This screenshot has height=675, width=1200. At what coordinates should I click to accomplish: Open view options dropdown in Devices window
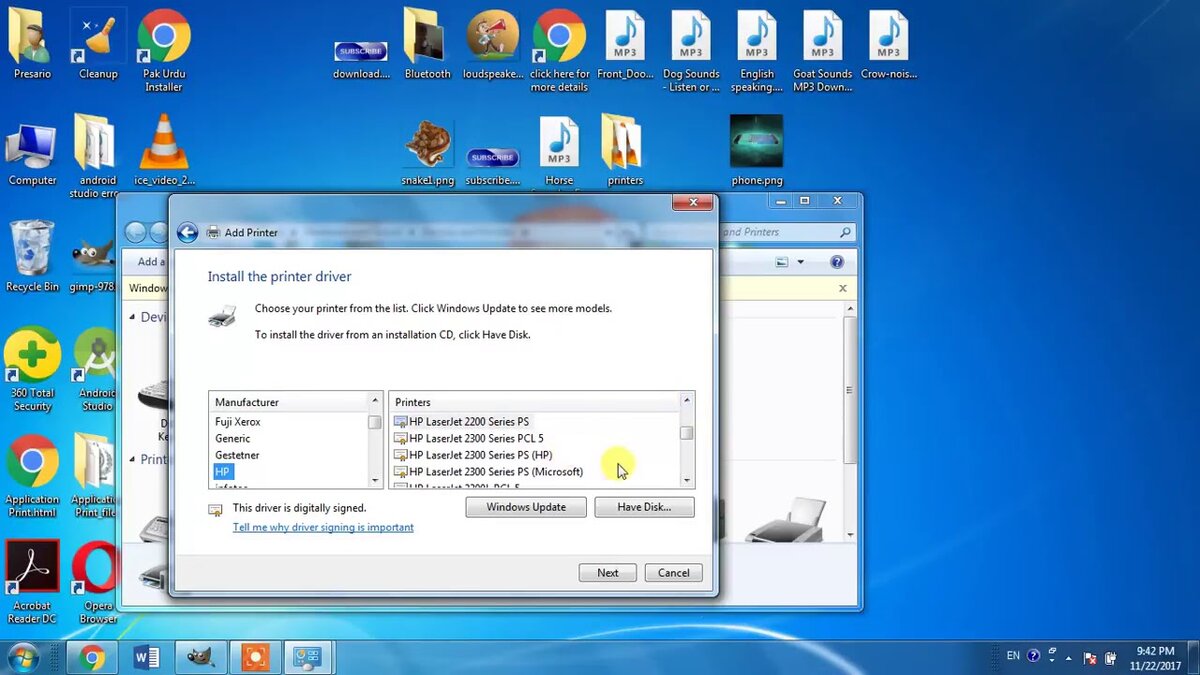pos(800,263)
